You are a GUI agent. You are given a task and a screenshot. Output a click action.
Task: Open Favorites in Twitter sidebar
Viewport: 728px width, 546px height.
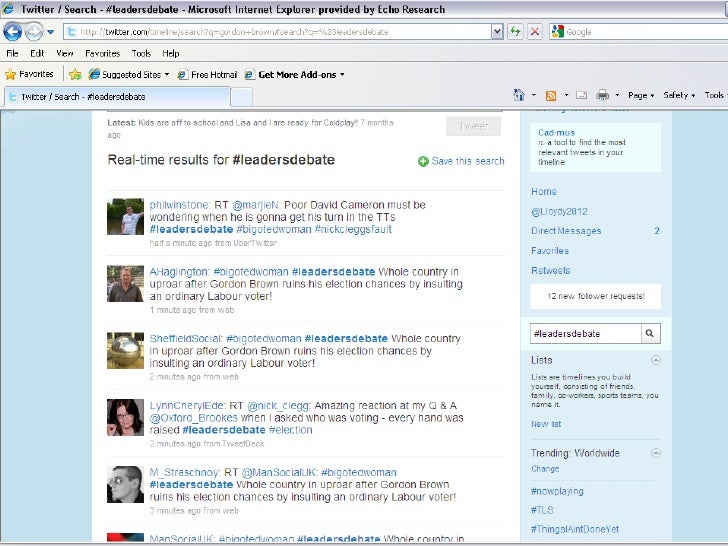point(550,251)
